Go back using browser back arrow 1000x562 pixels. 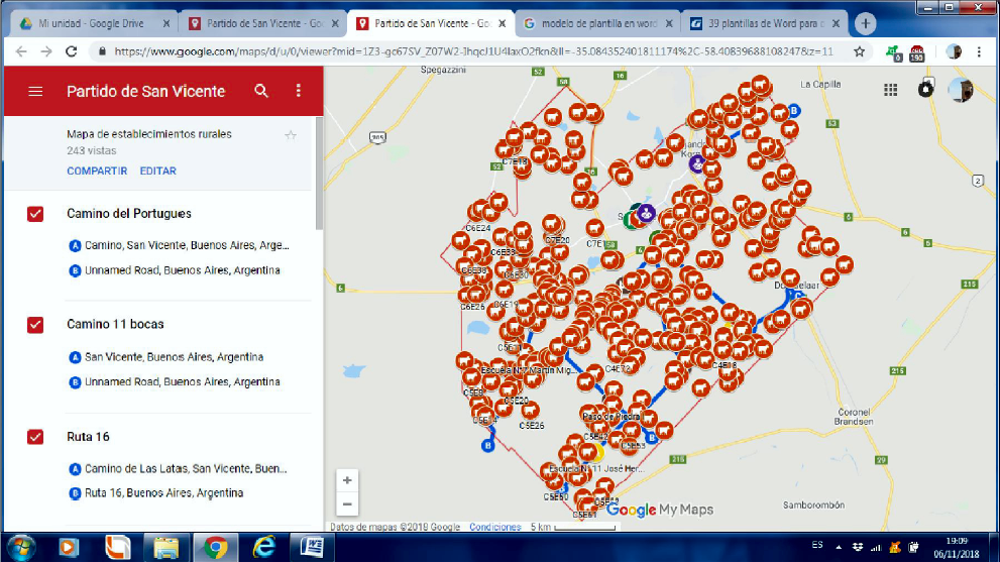pyautogui.click(x=21, y=52)
